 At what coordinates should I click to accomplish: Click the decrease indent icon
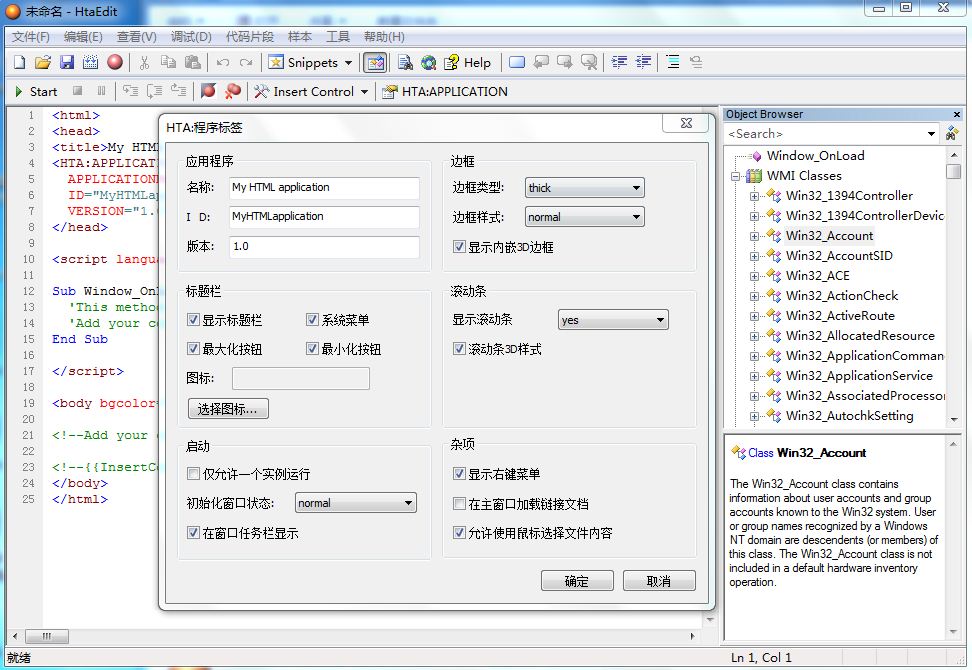click(643, 62)
